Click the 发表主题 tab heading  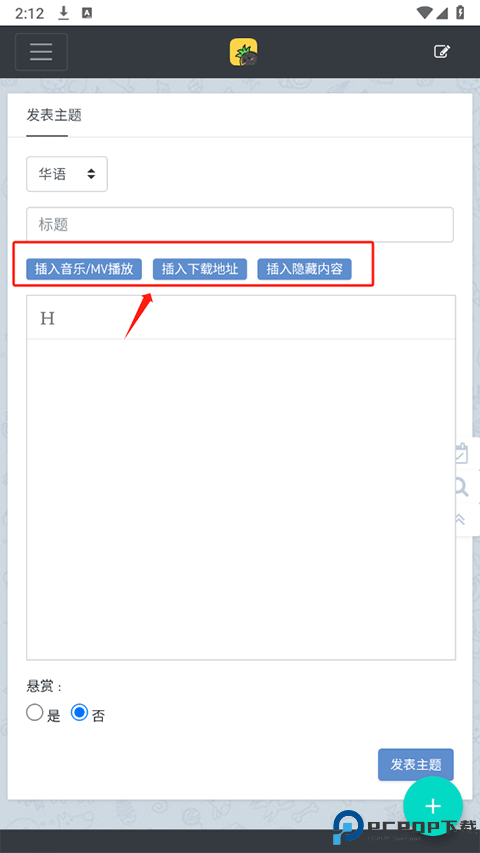54,115
